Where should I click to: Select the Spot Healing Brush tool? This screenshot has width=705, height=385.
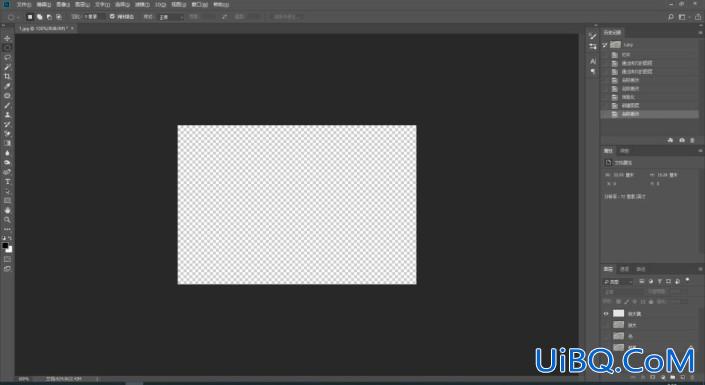click(x=7, y=96)
